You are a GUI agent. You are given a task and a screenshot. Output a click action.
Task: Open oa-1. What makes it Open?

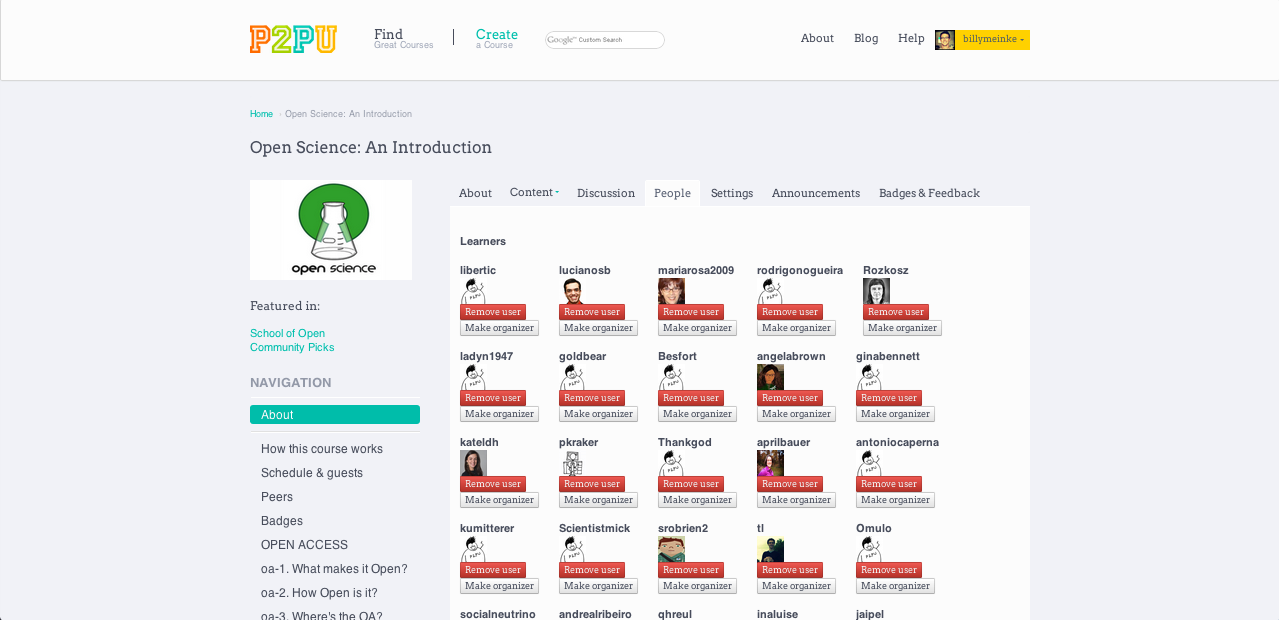pyautogui.click(x=334, y=569)
